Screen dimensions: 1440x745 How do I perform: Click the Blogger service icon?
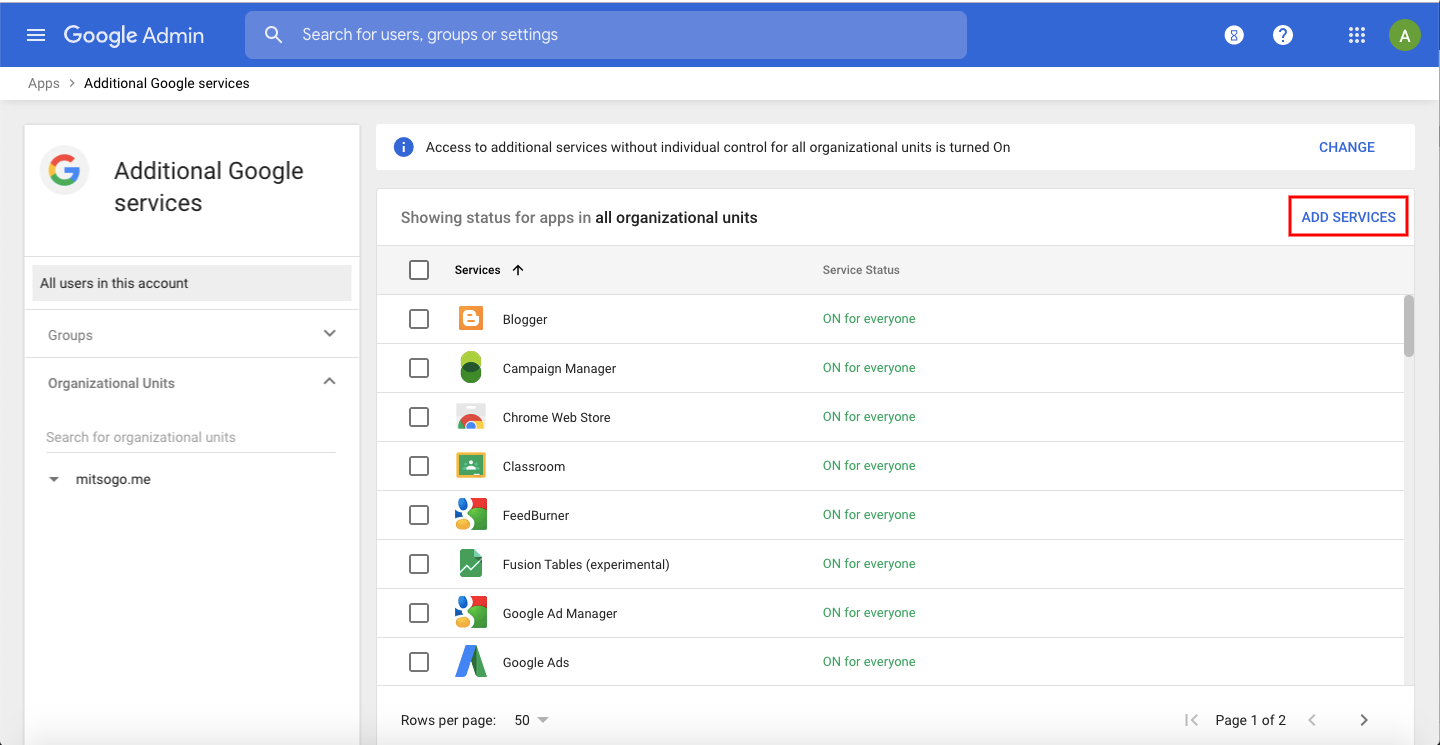click(x=471, y=319)
